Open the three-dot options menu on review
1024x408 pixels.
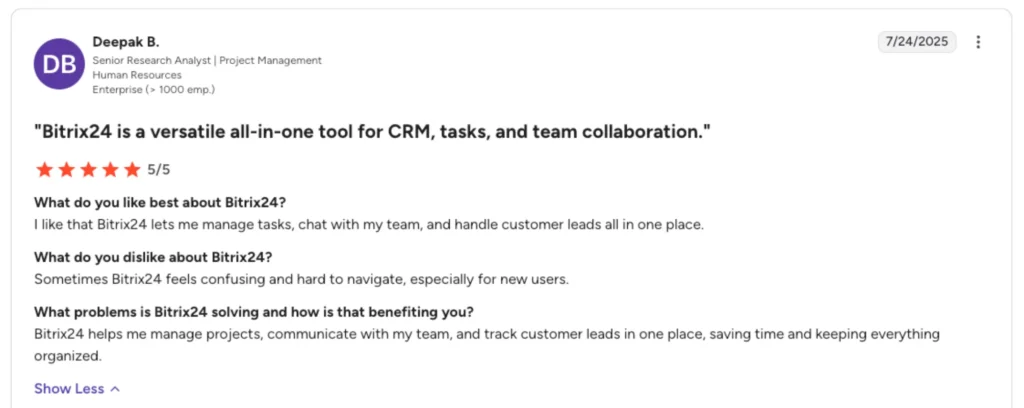[978, 42]
